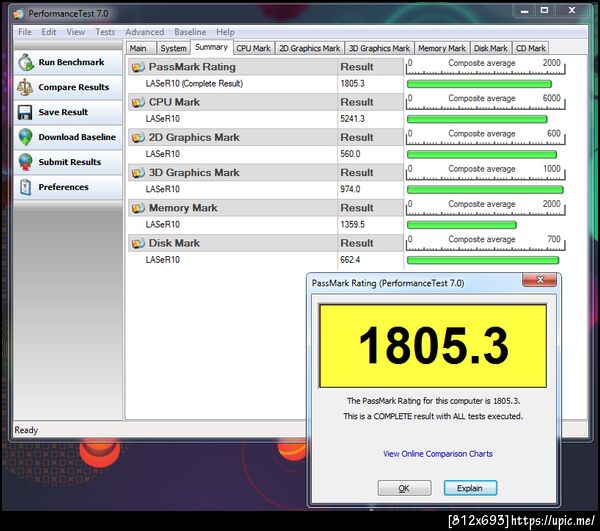Viewport: 600px width, 531px height.
Task: Open View Online Comparison Charts link
Action: (438, 454)
